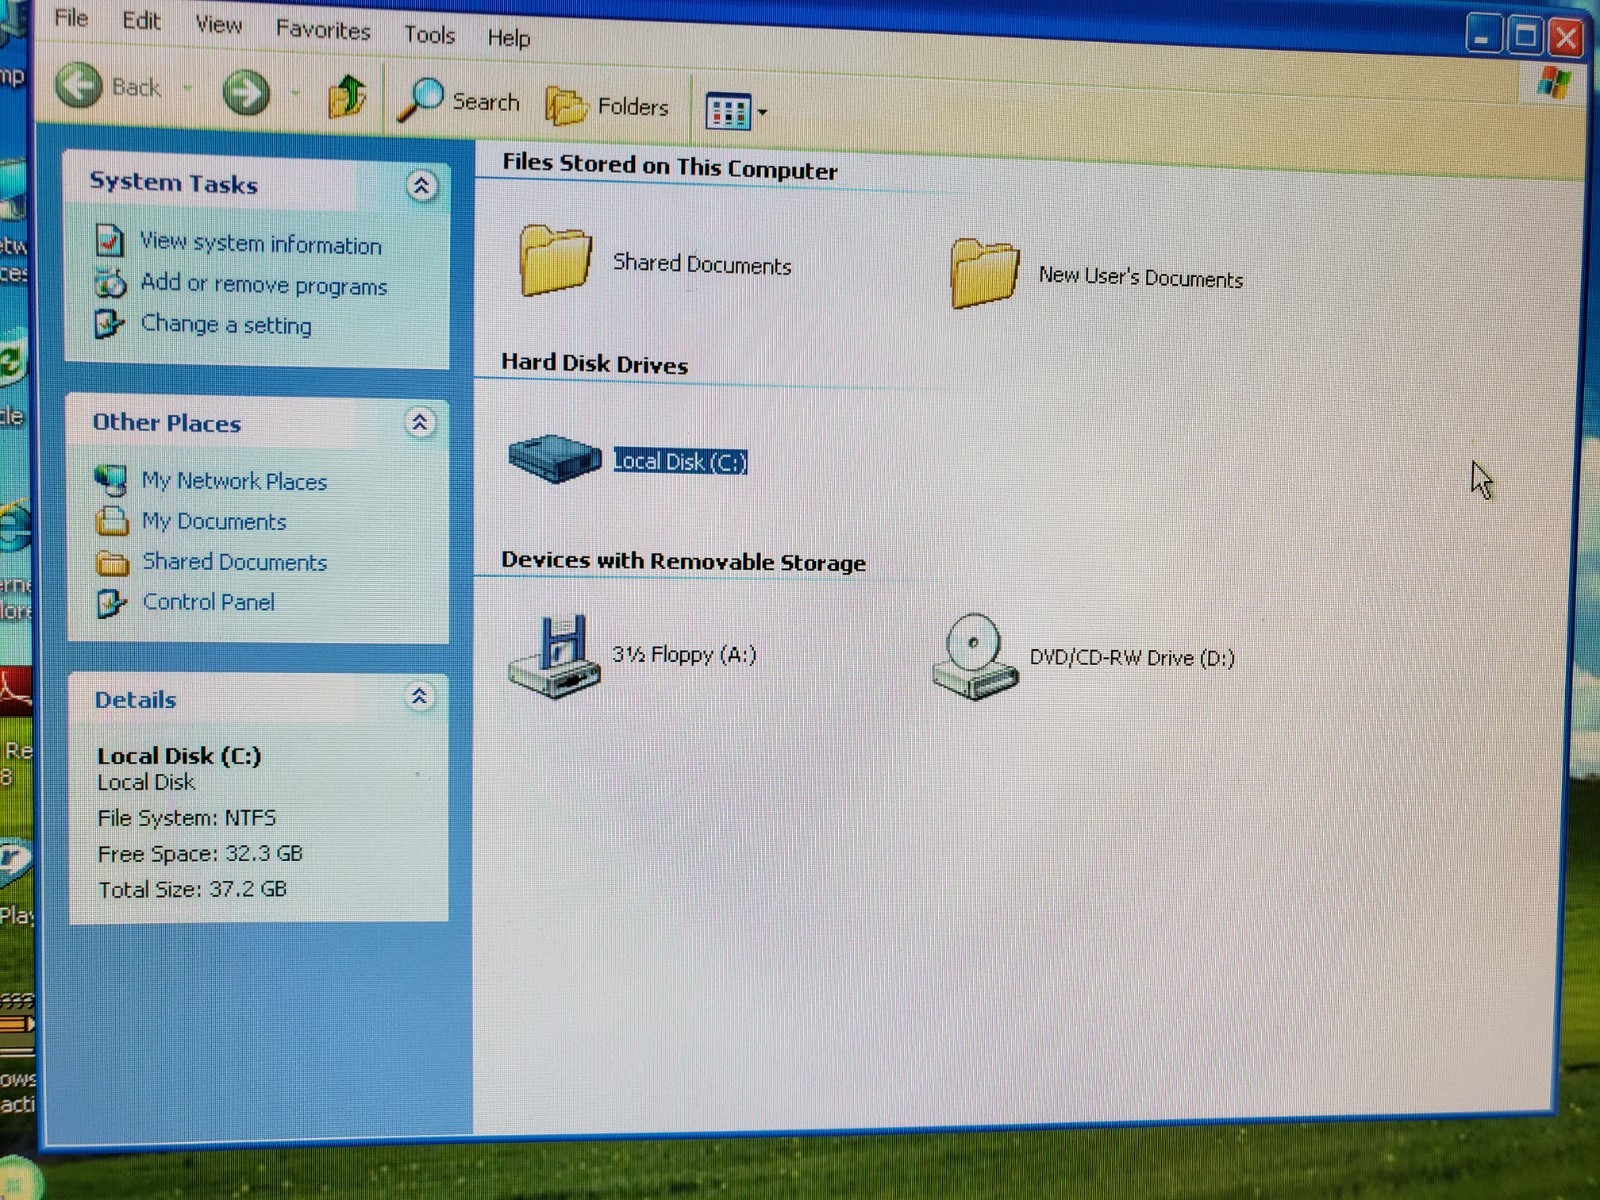The width and height of the screenshot is (1600, 1200).
Task: Click the highlighted Local Disk (C:) label
Action: (x=680, y=461)
